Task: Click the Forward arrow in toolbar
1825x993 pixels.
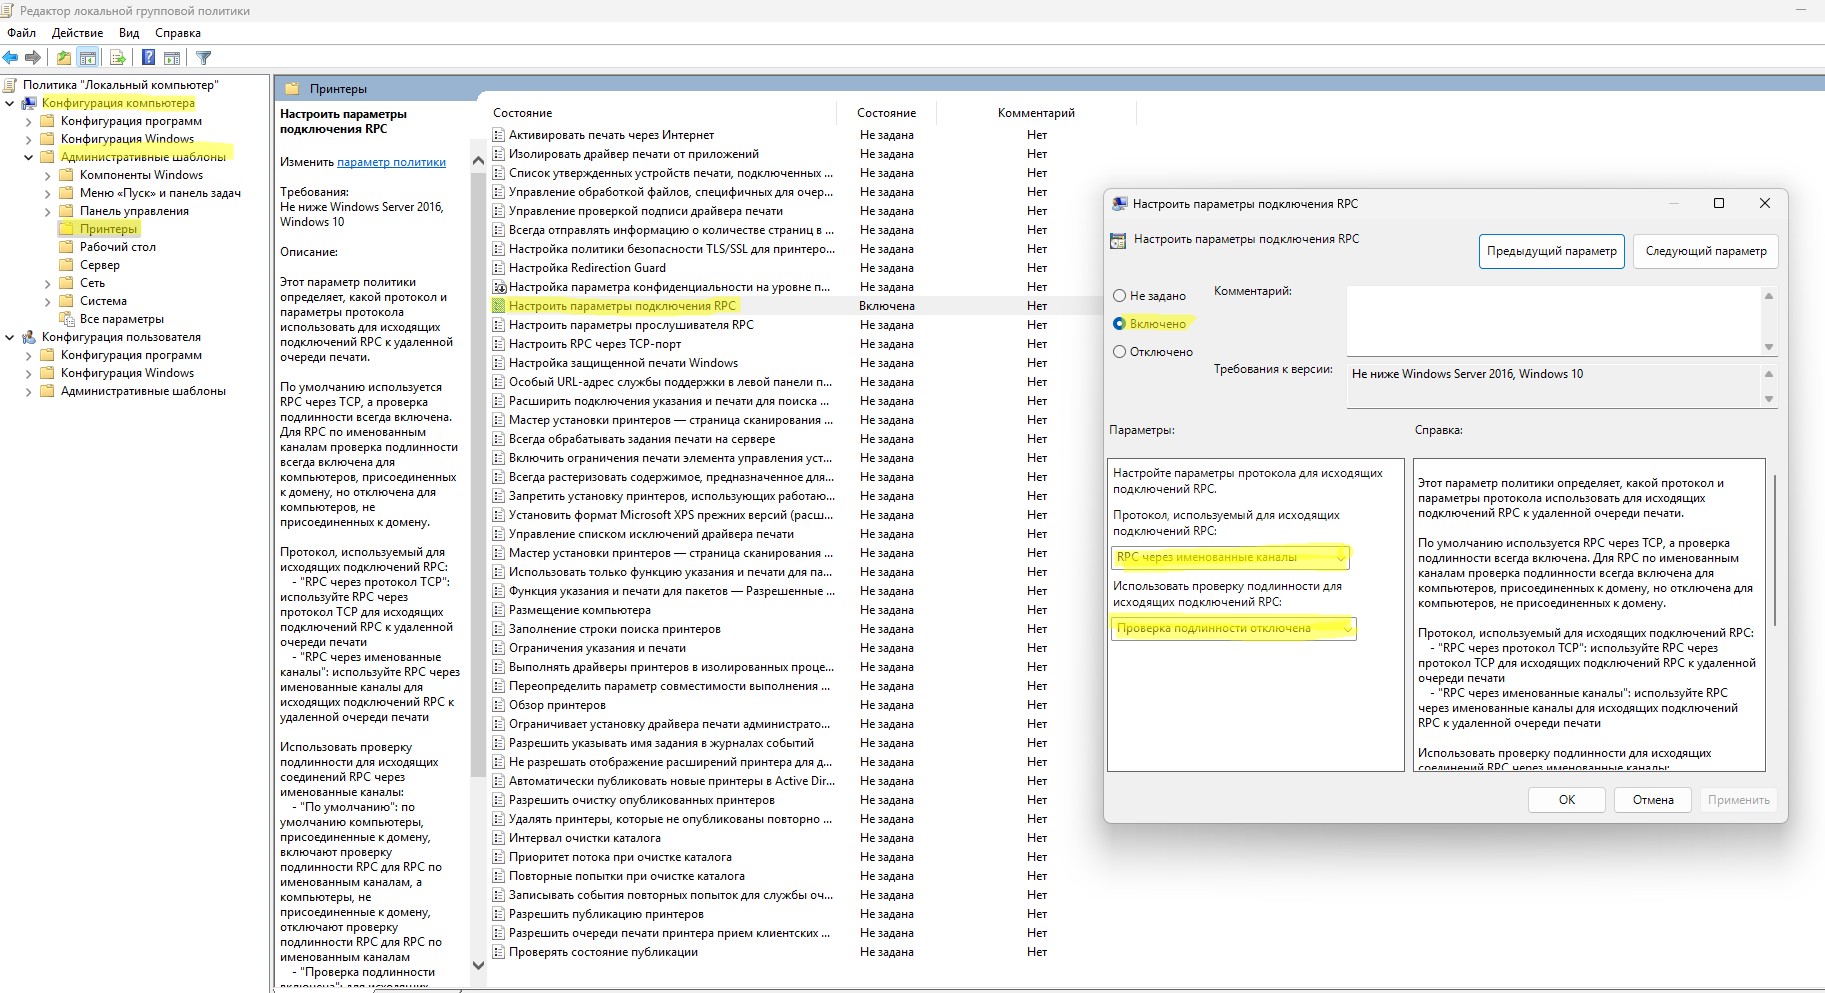Action: (x=33, y=58)
